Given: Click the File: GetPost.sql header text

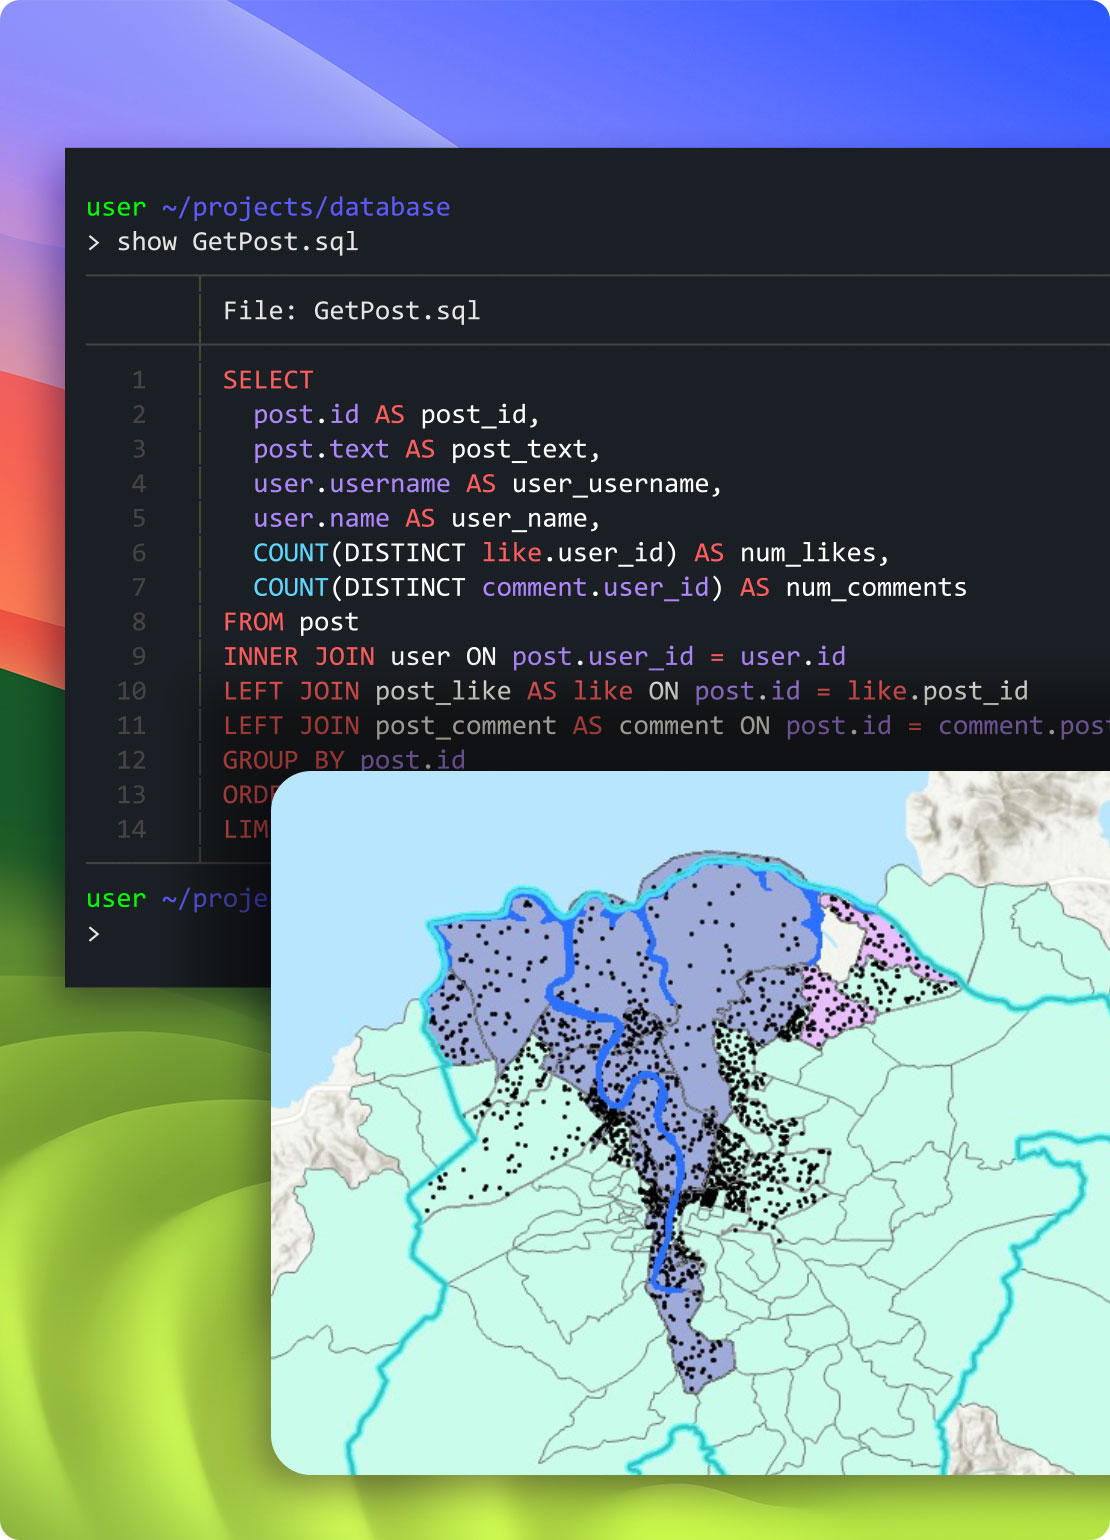Looking at the screenshot, I should pos(351,311).
